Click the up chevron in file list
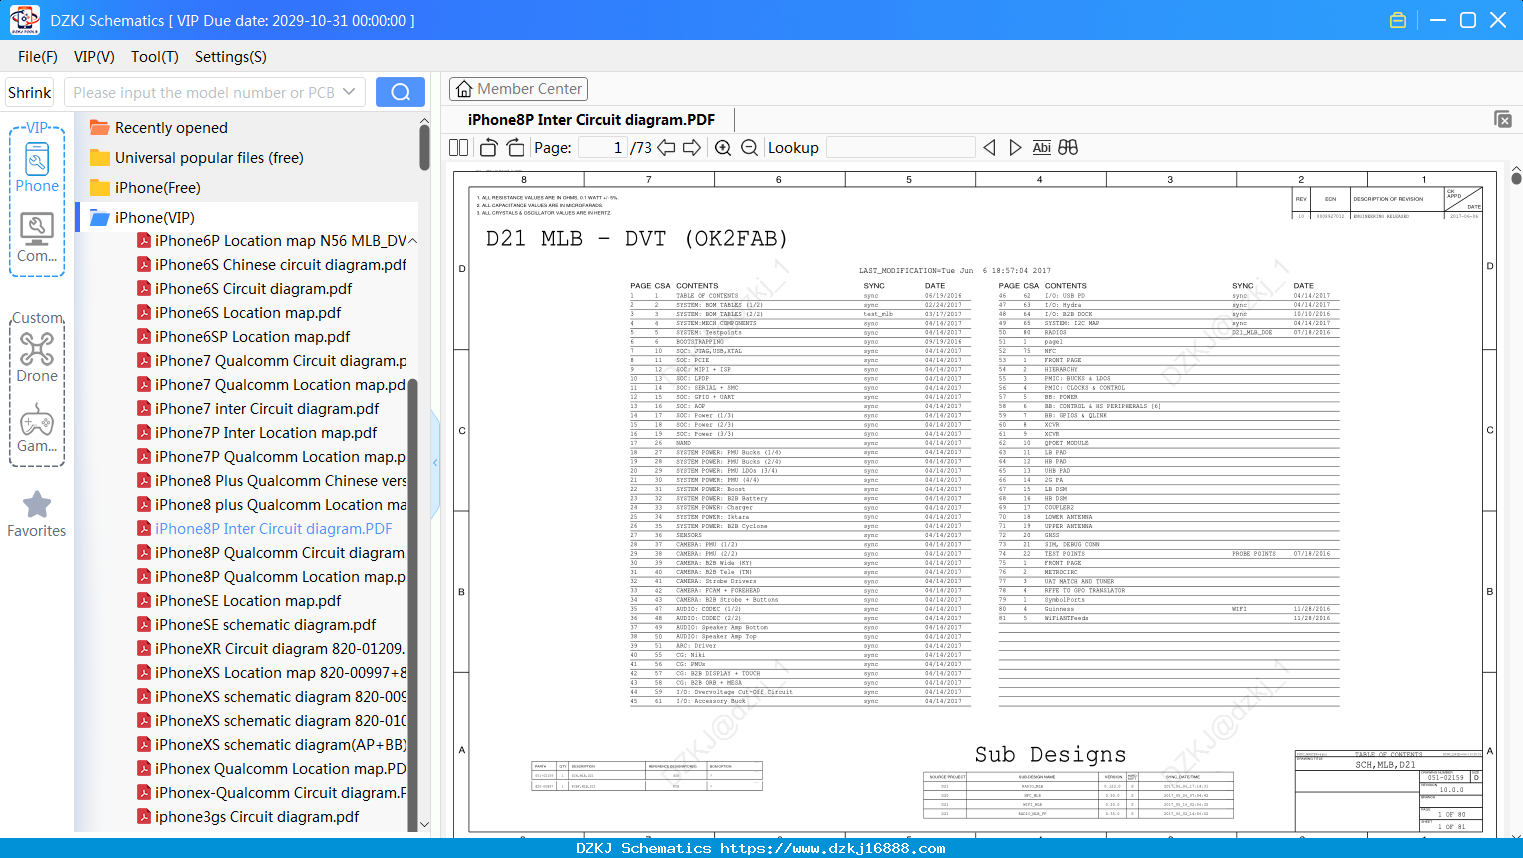1523x858 pixels. coord(412,241)
